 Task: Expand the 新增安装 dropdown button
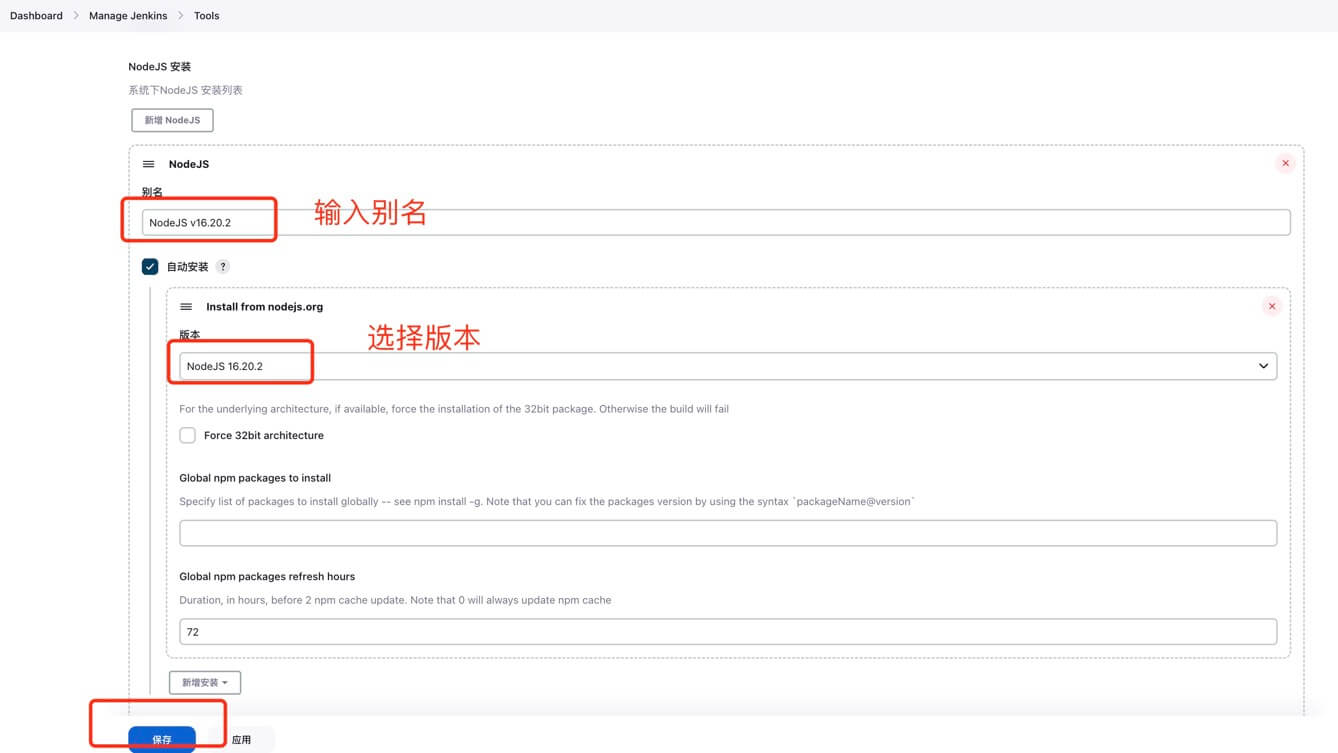pos(205,682)
